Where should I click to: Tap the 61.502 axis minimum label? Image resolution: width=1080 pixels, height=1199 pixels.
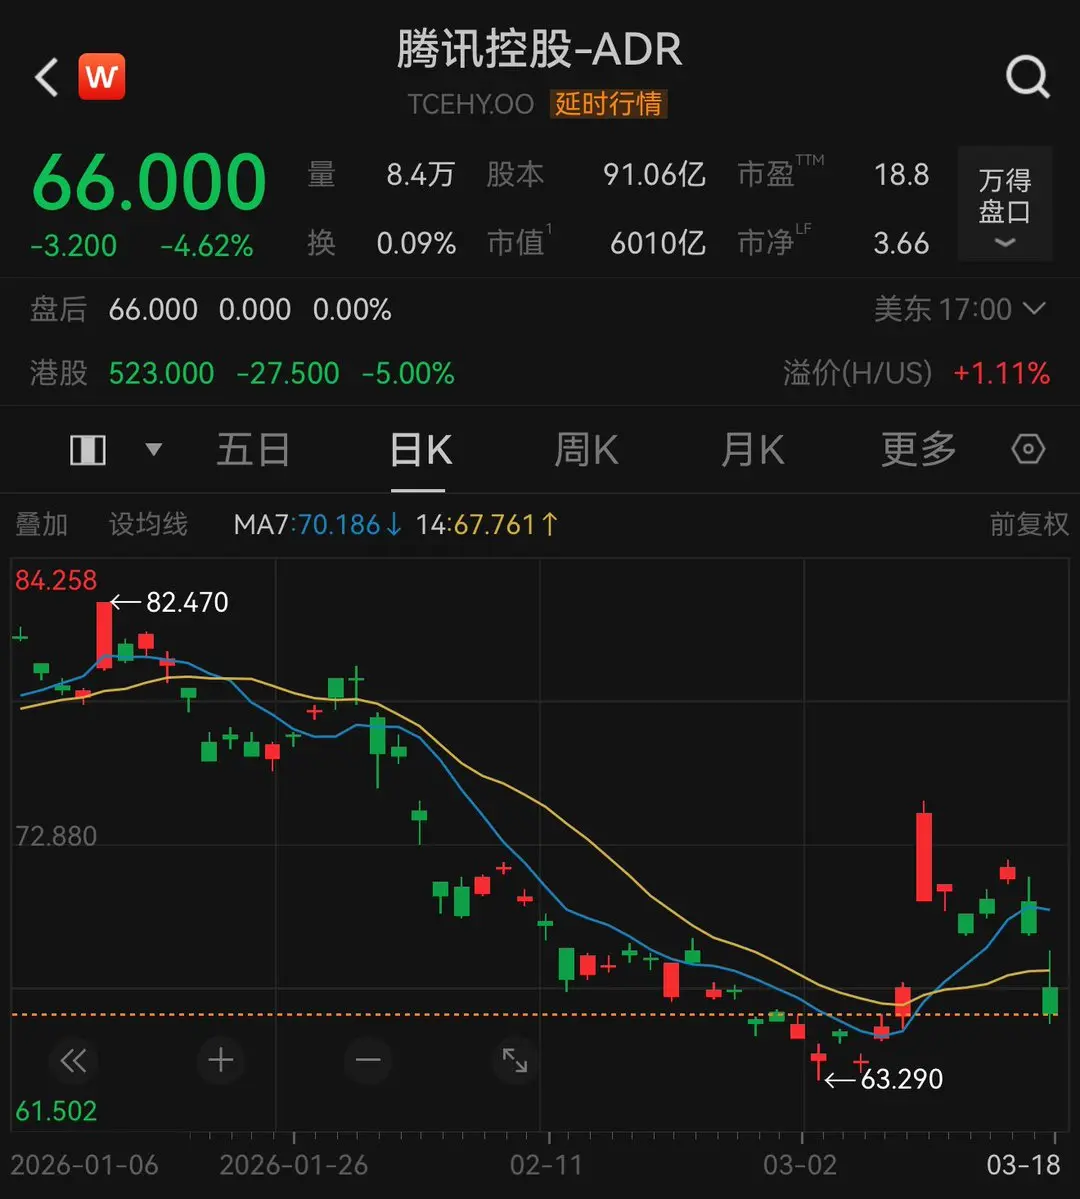tap(56, 1111)
